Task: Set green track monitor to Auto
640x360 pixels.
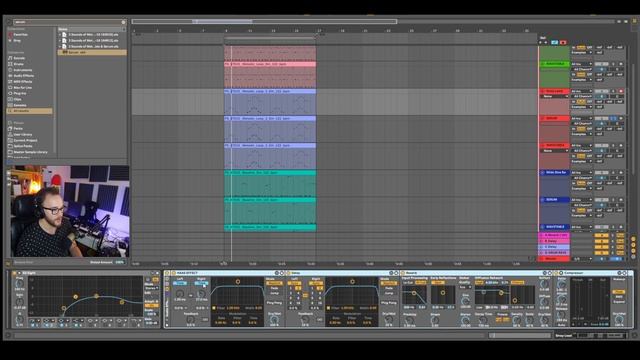Action: pyautogui.click(x=581, y=75)
